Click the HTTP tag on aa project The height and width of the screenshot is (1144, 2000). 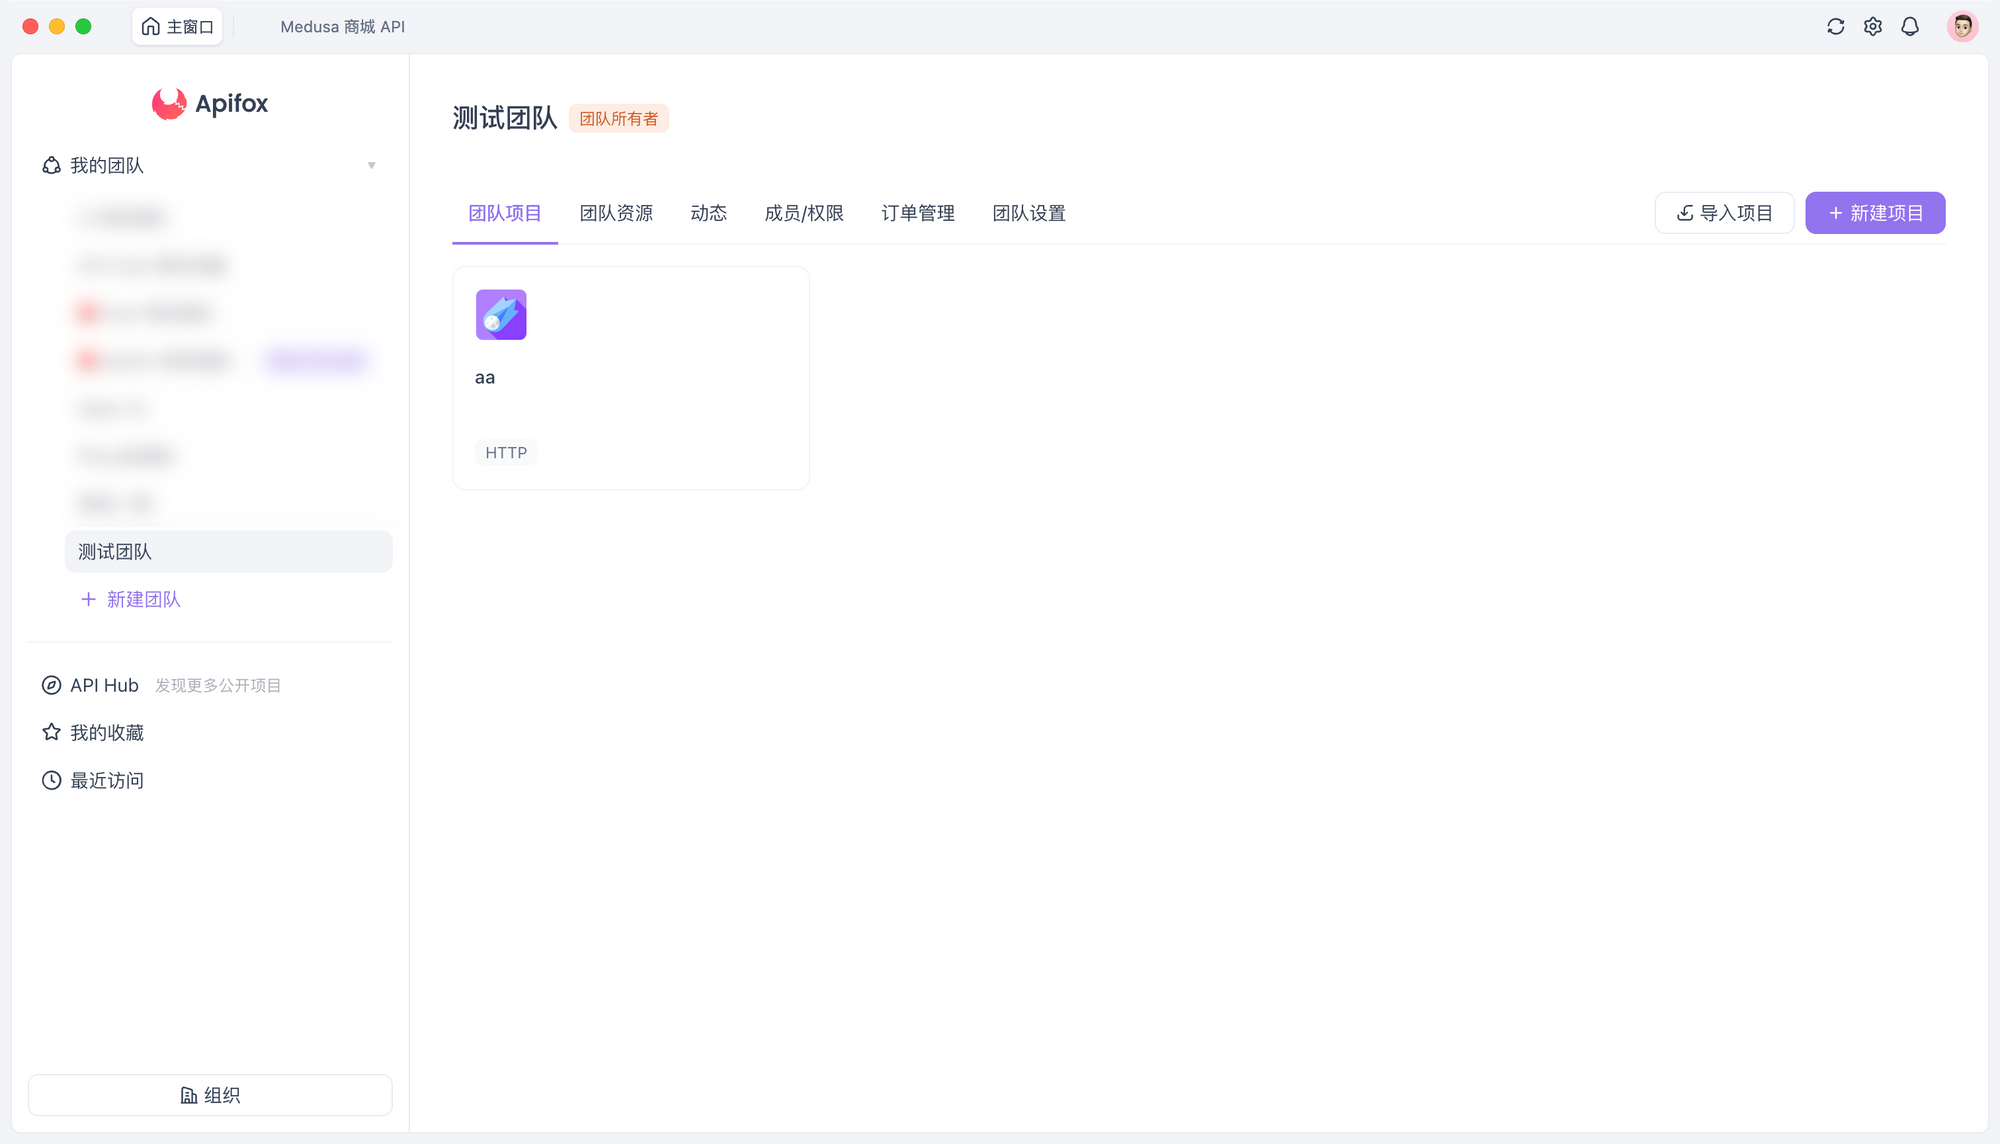pyautogui.click(x=506, y=453)
